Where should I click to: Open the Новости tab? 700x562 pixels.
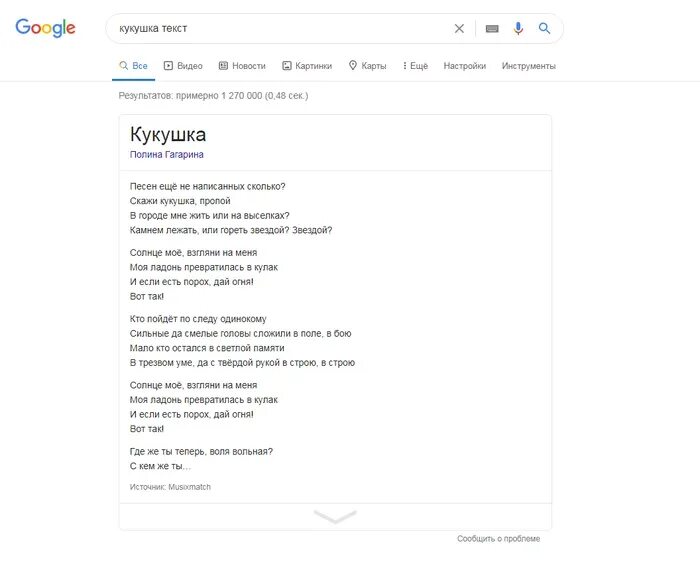[242, 66]
